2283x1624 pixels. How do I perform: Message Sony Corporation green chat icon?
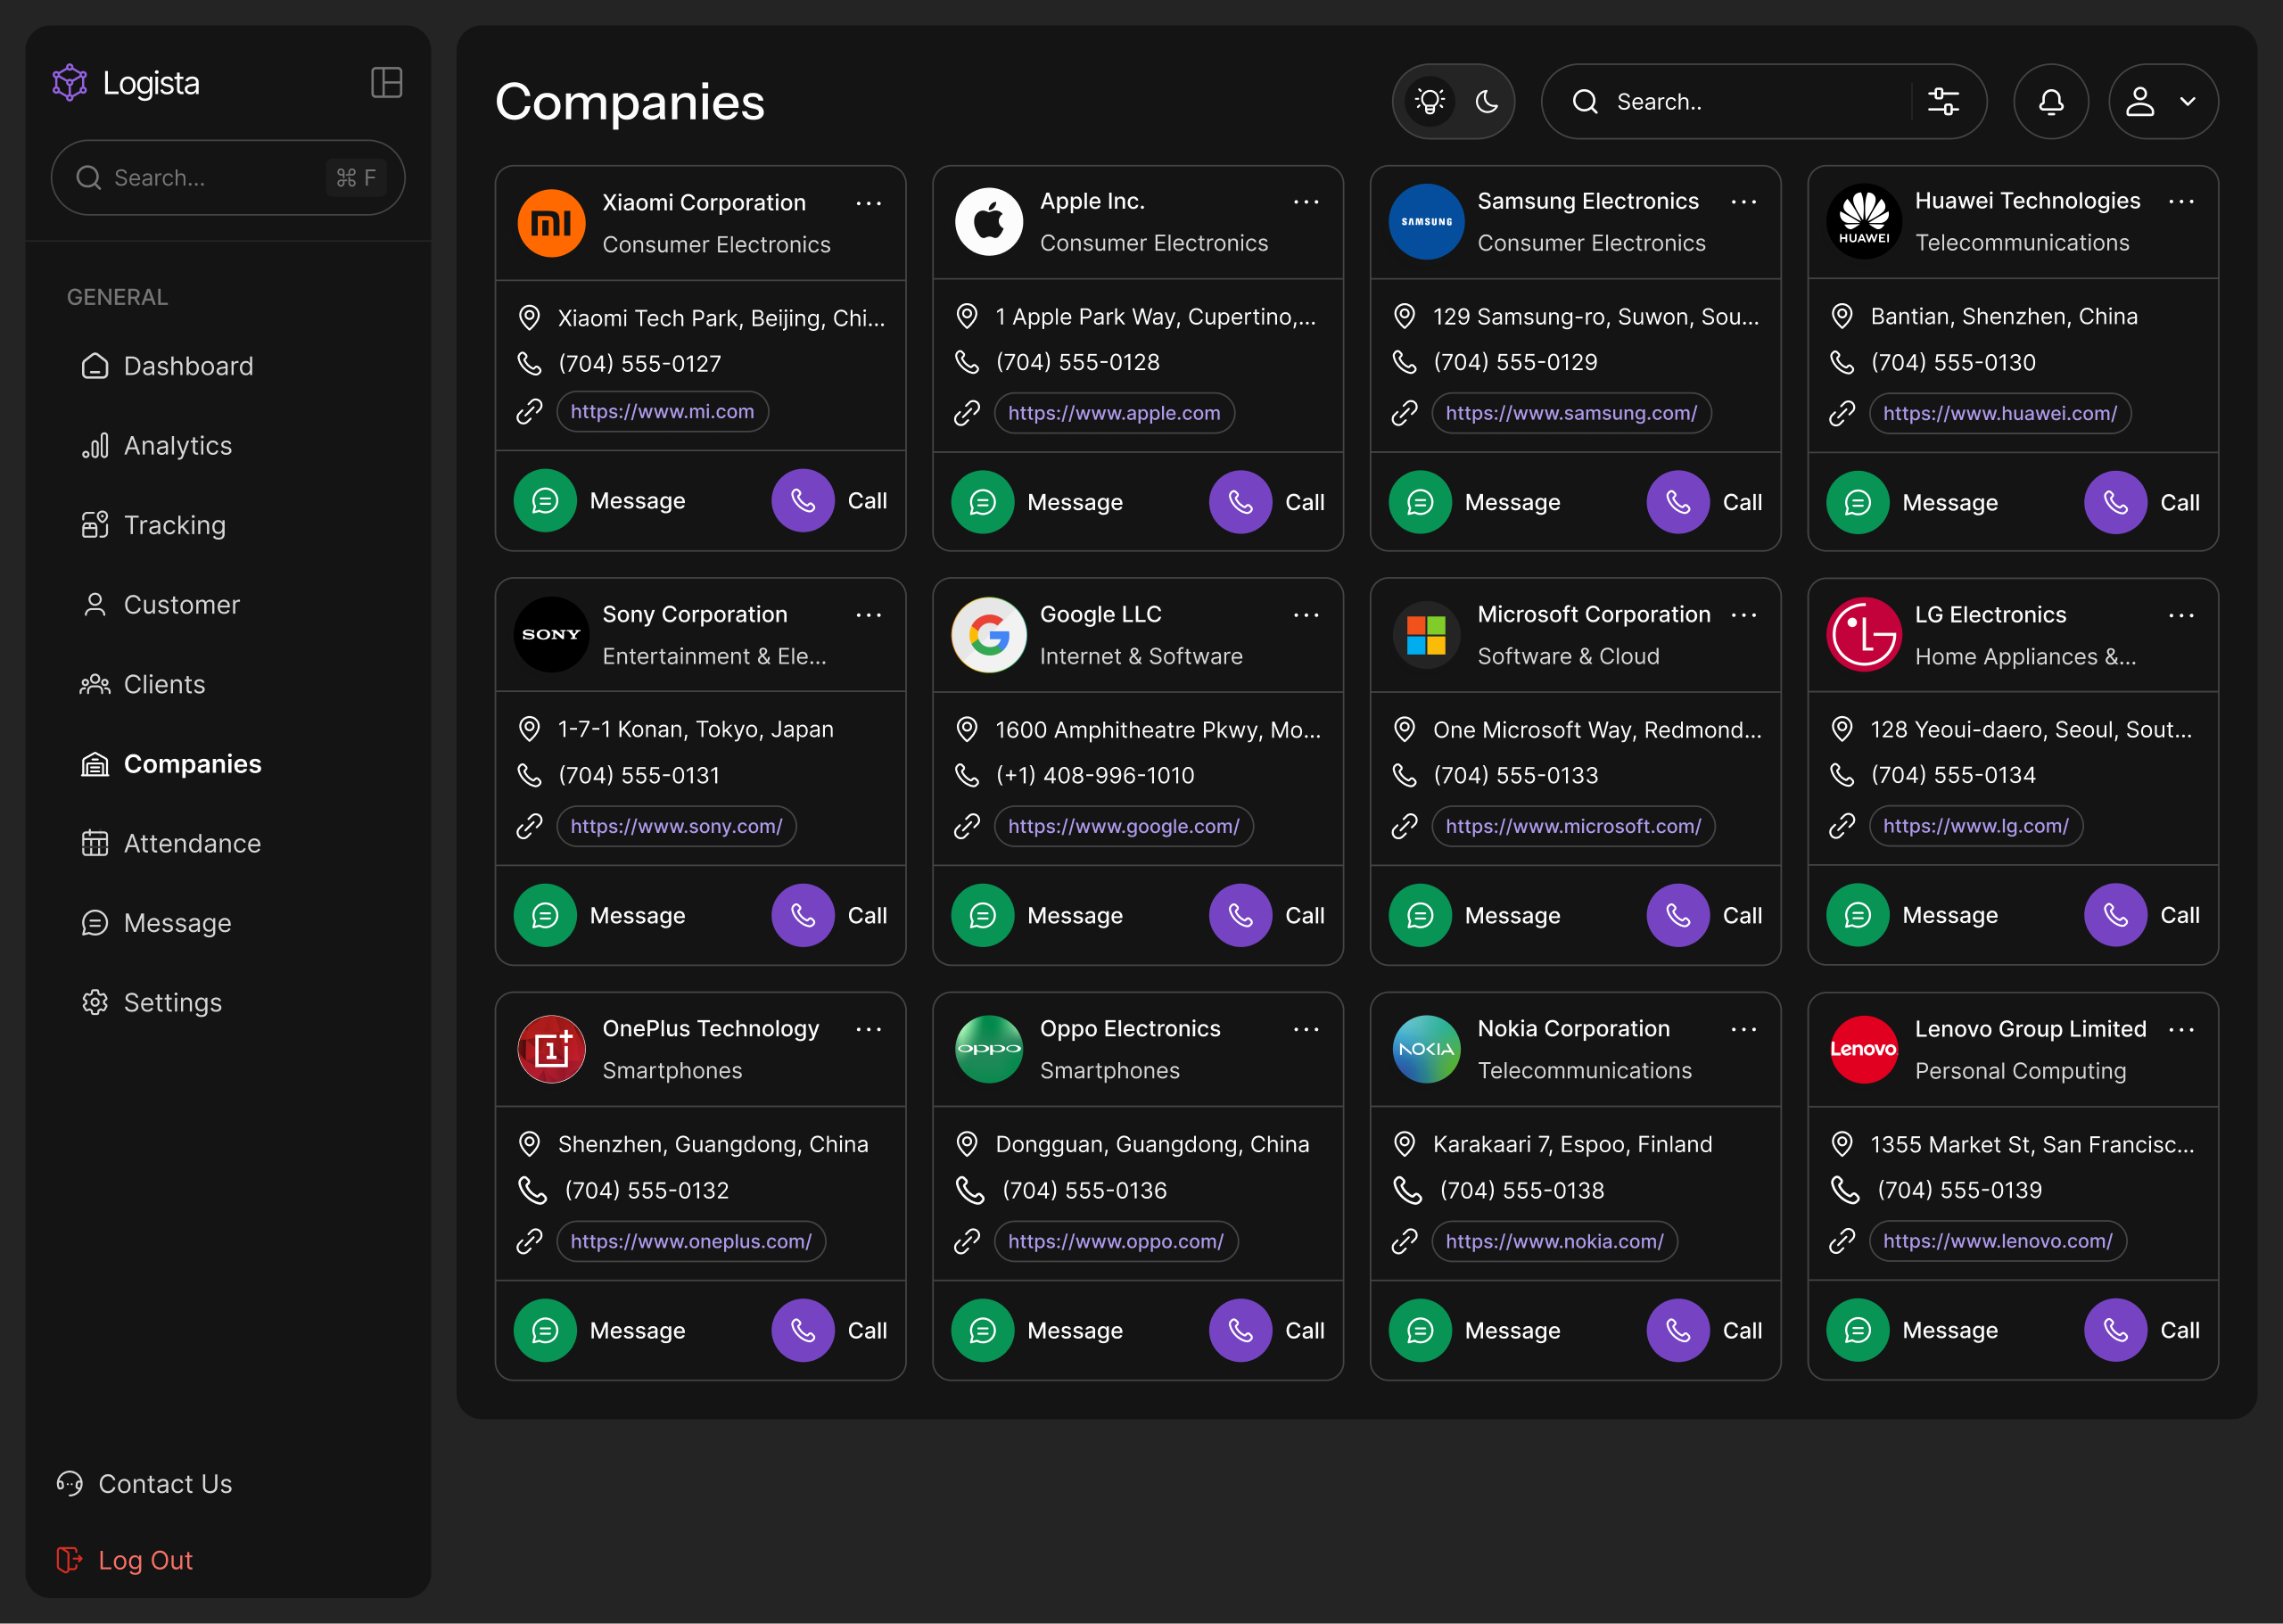pos(545,915)
